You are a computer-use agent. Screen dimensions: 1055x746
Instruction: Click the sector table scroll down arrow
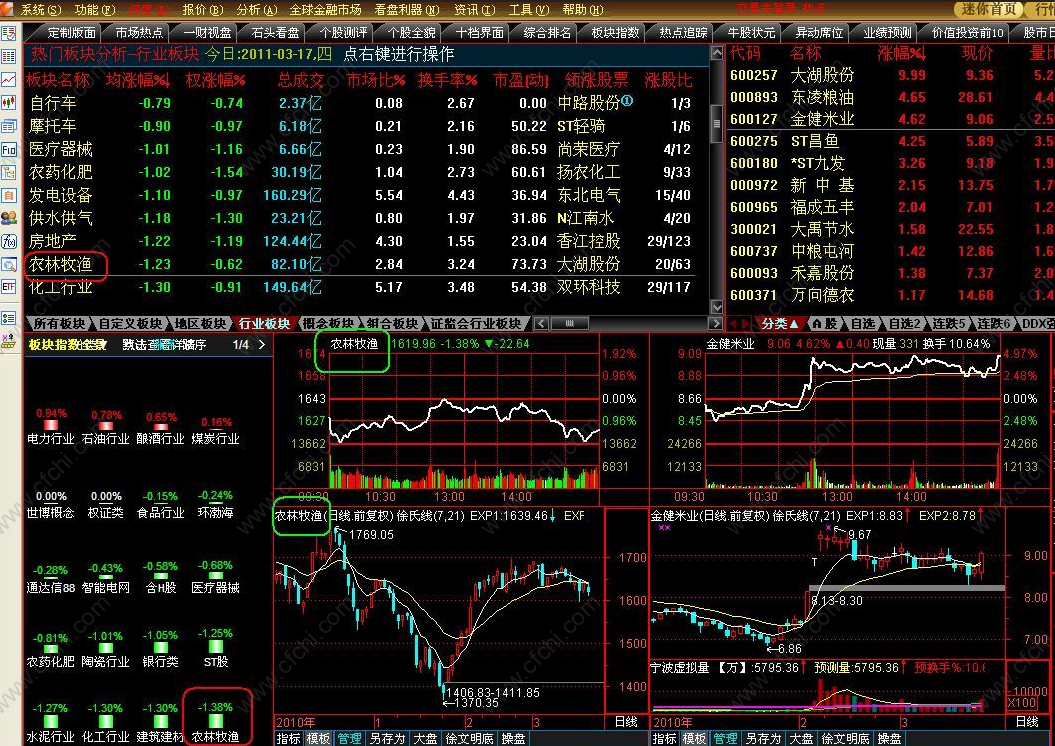[x=717, y=307]
